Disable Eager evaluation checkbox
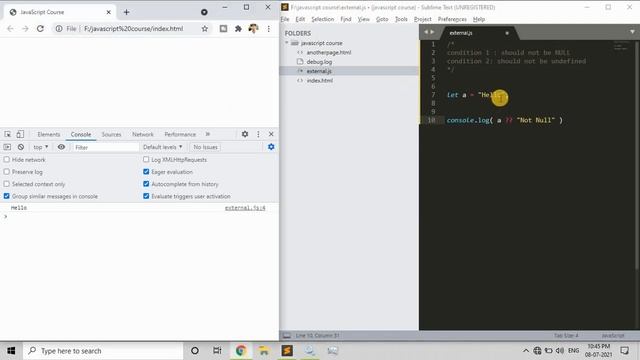This screenshot has height=360, width=640. coord(146,172)
